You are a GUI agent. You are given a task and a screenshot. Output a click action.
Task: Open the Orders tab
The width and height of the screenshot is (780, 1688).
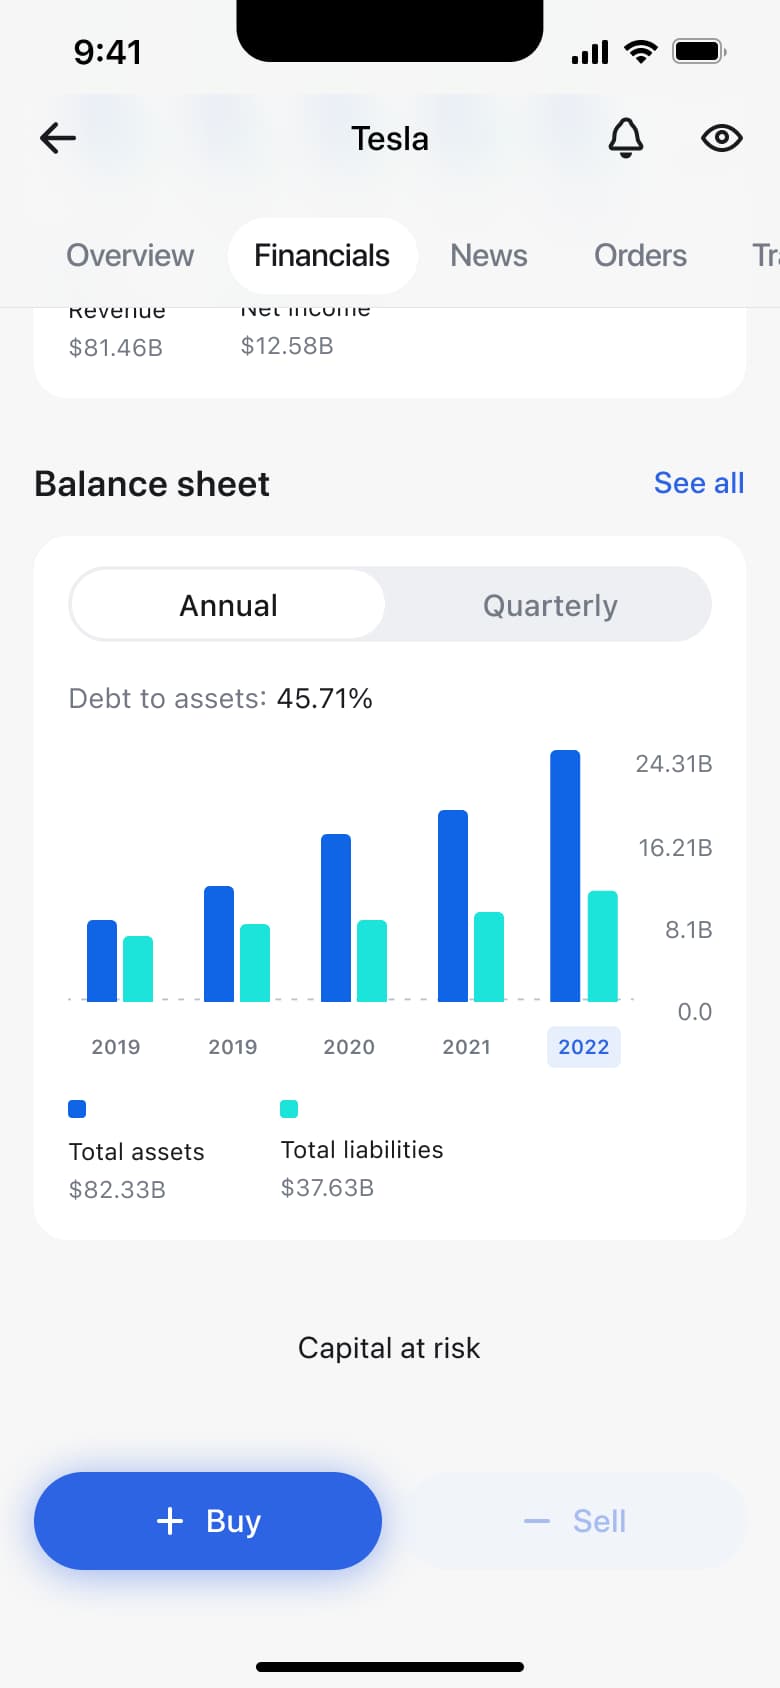coord(640,256)
